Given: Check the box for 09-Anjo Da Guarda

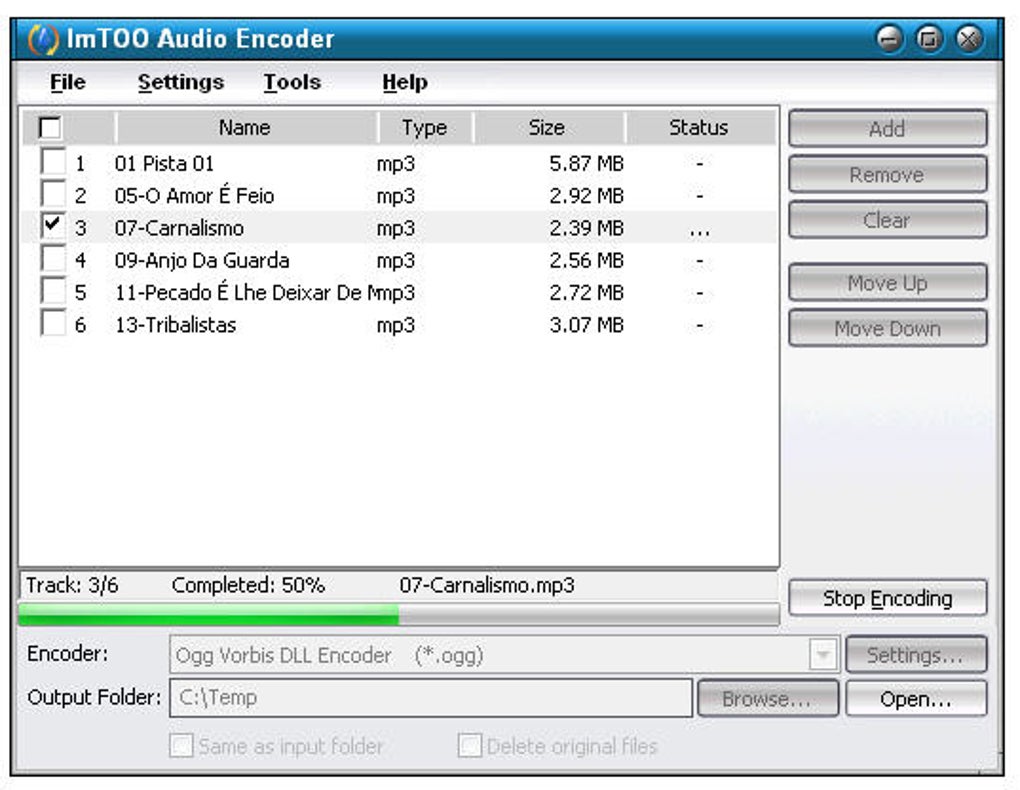Looking at the screenshot, I should tap(53, 258).
